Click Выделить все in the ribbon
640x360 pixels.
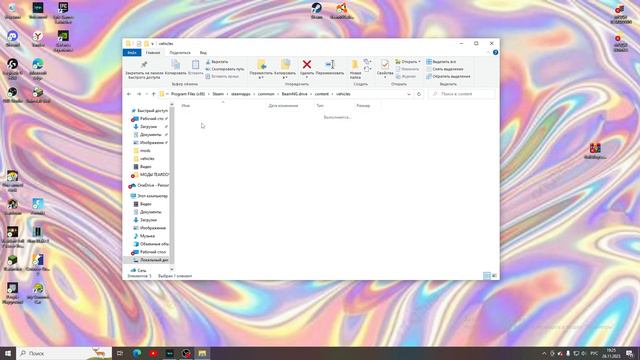(x=441, y=62)
